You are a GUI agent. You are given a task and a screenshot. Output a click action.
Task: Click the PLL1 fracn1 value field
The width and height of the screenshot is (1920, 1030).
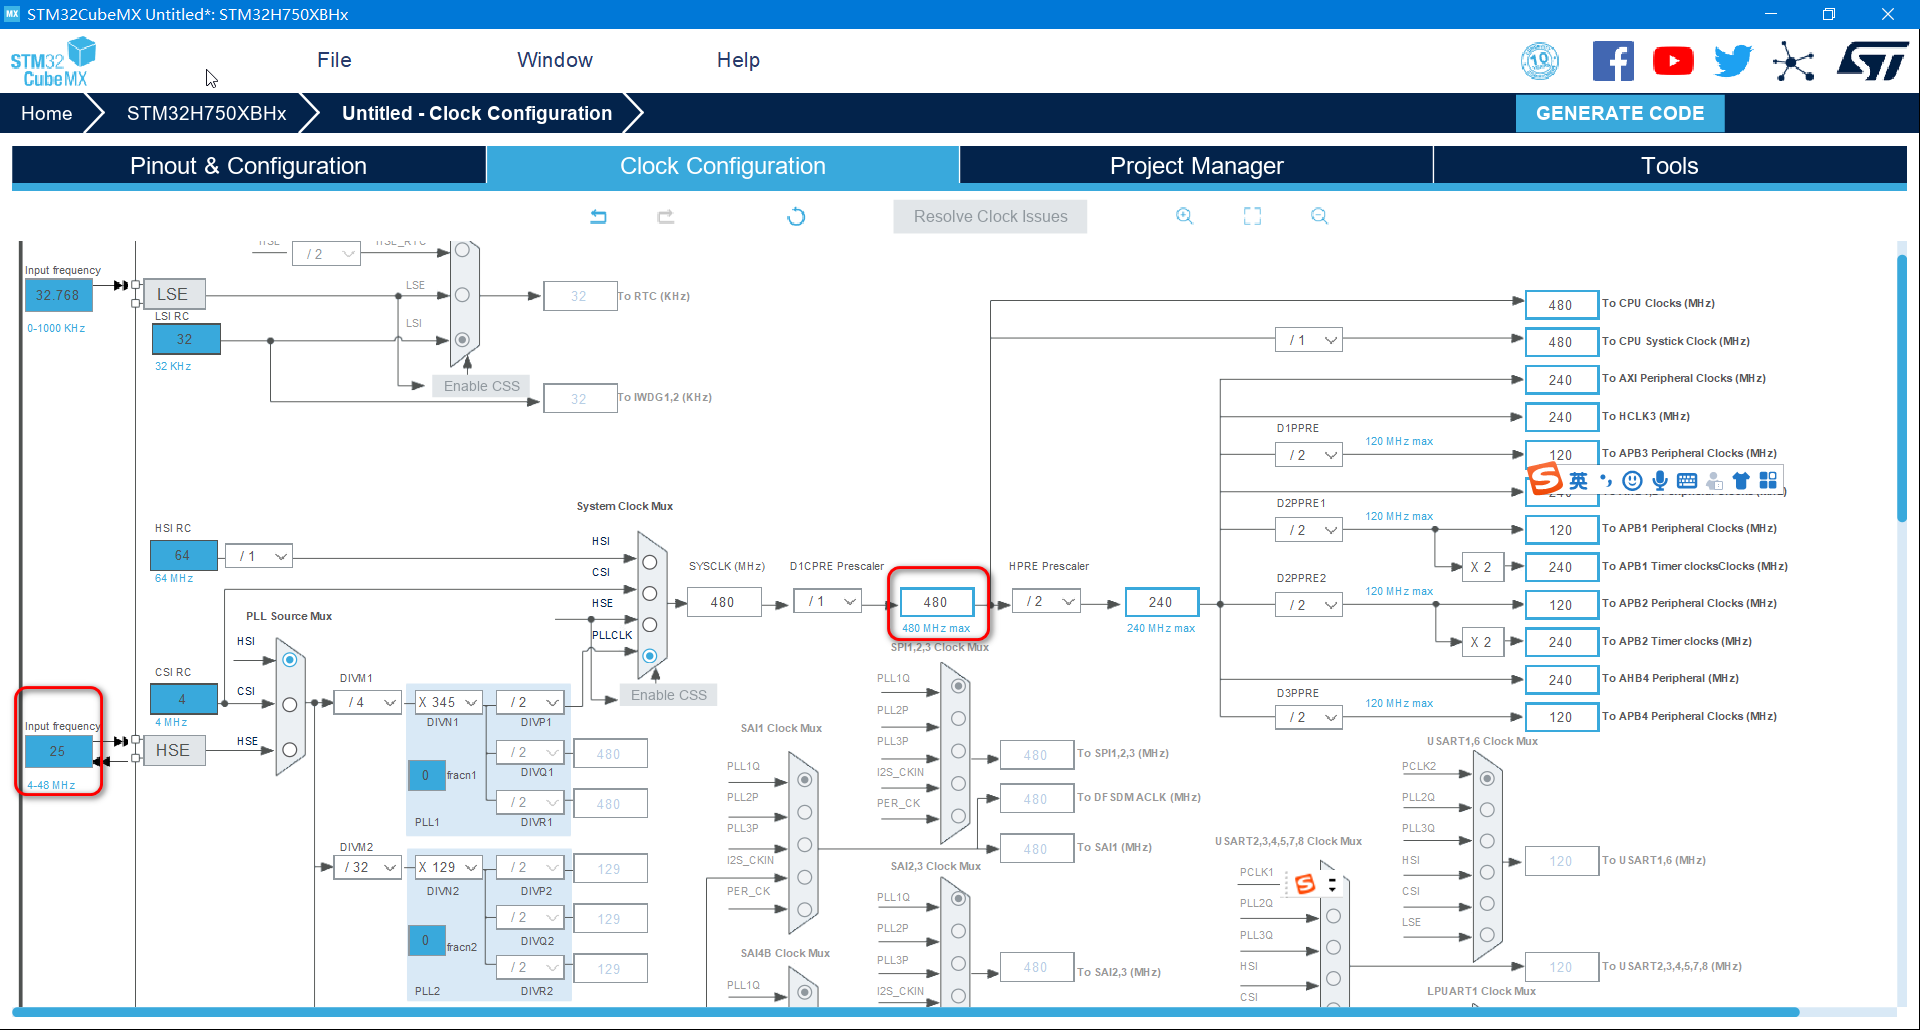click(x=426, y=775)
